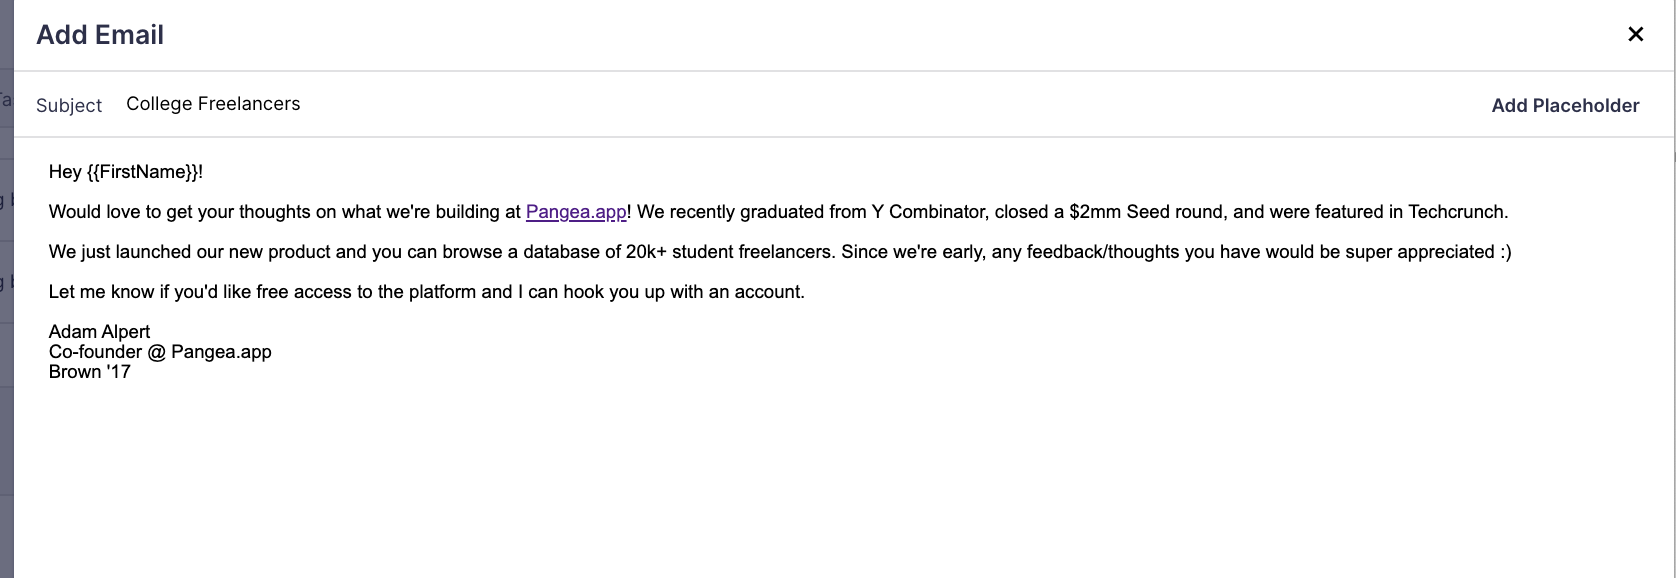The image size is (1676, 578).
Task: Click the Add Email dialog title
Action: pos(100,35)
